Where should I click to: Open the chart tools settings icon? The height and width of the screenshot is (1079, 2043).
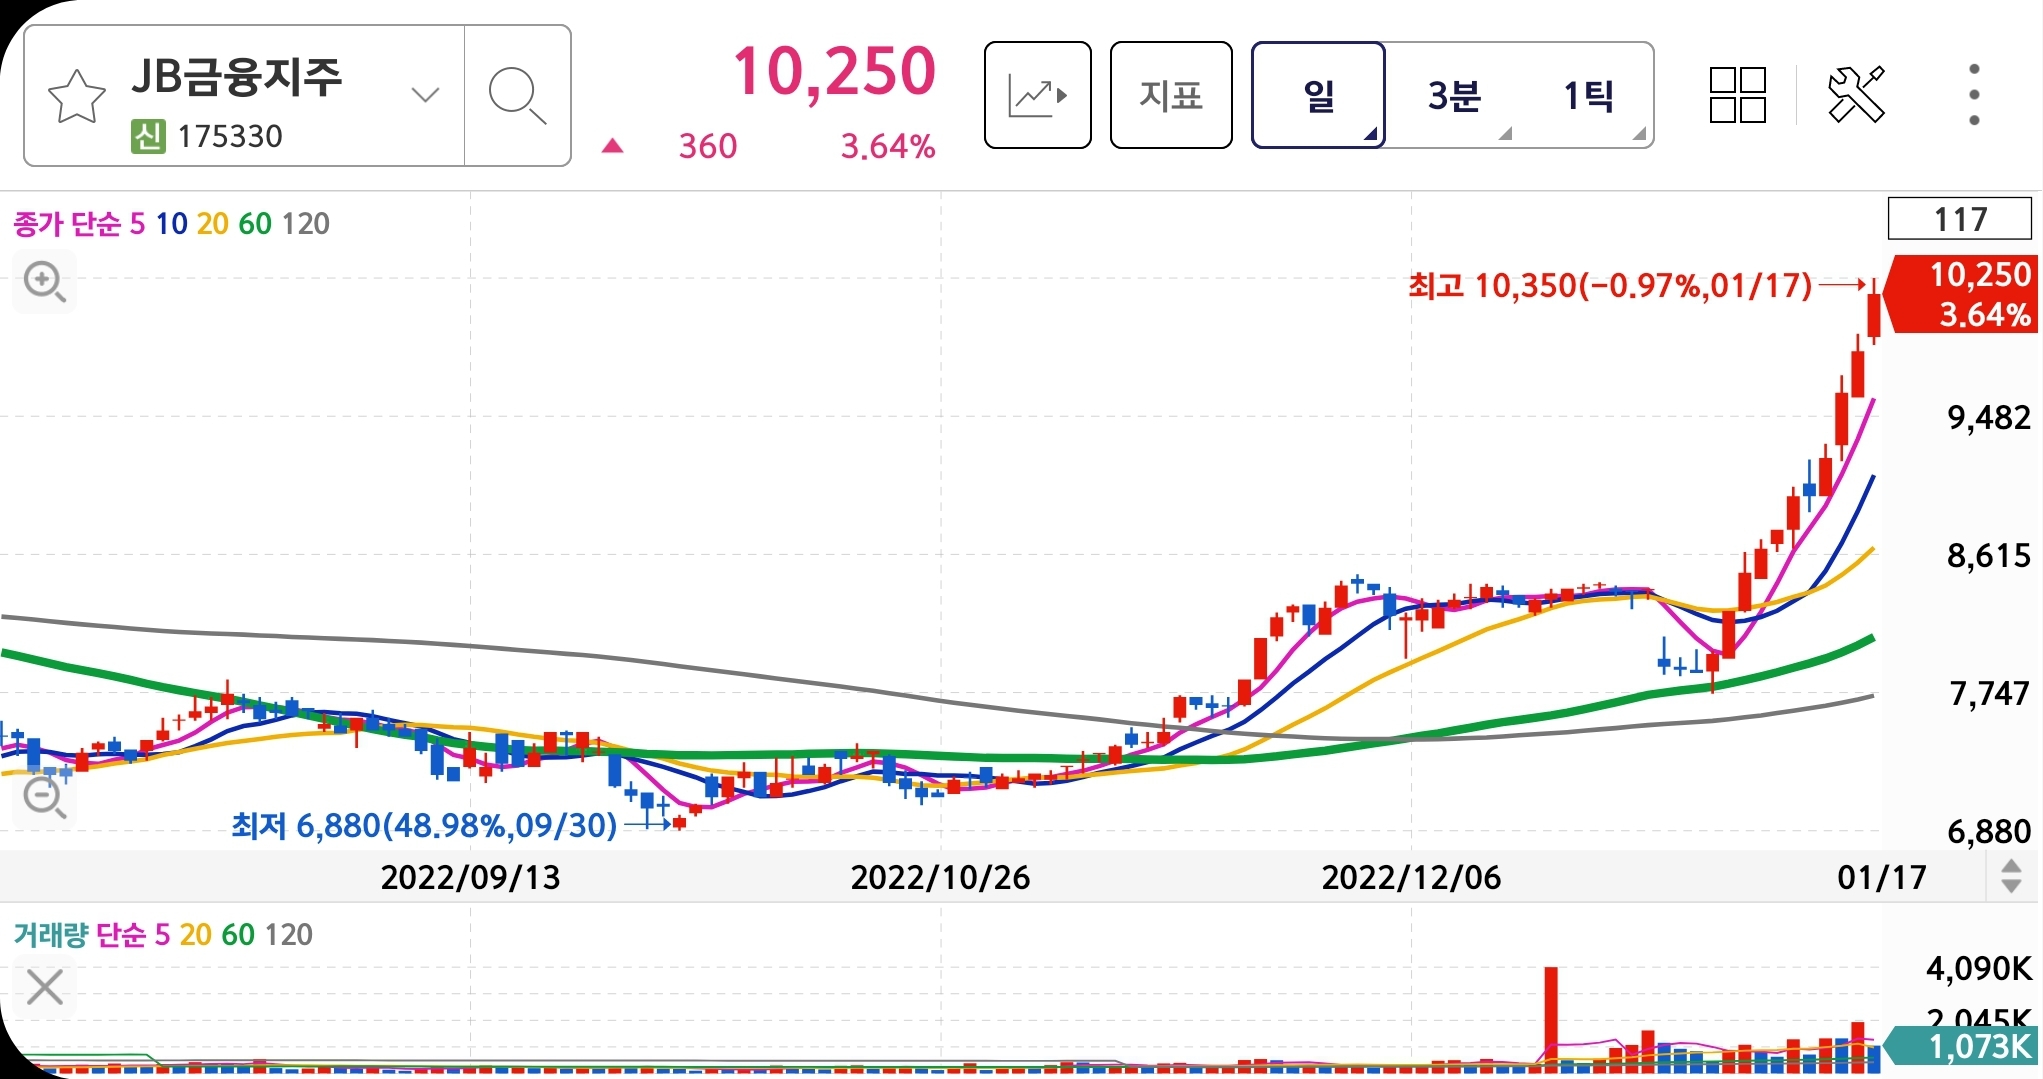(x=1856, y=95)
